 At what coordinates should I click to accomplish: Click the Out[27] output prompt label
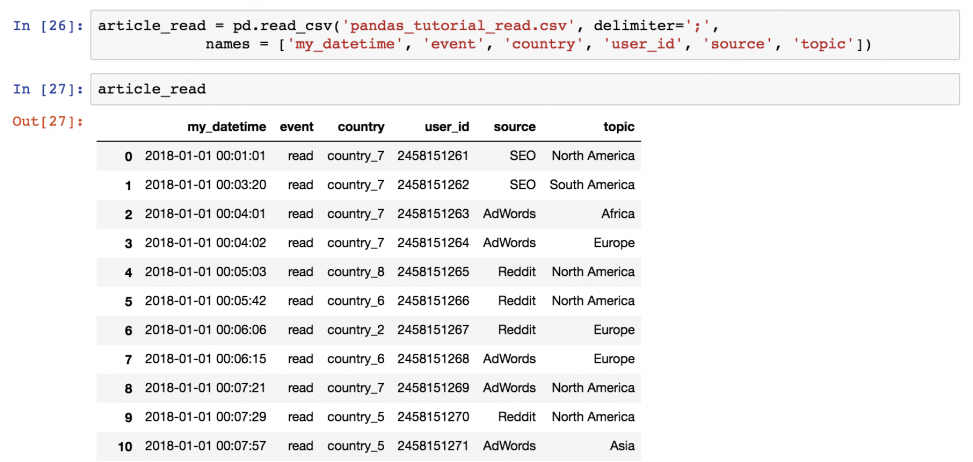click(x=47, y=122)
